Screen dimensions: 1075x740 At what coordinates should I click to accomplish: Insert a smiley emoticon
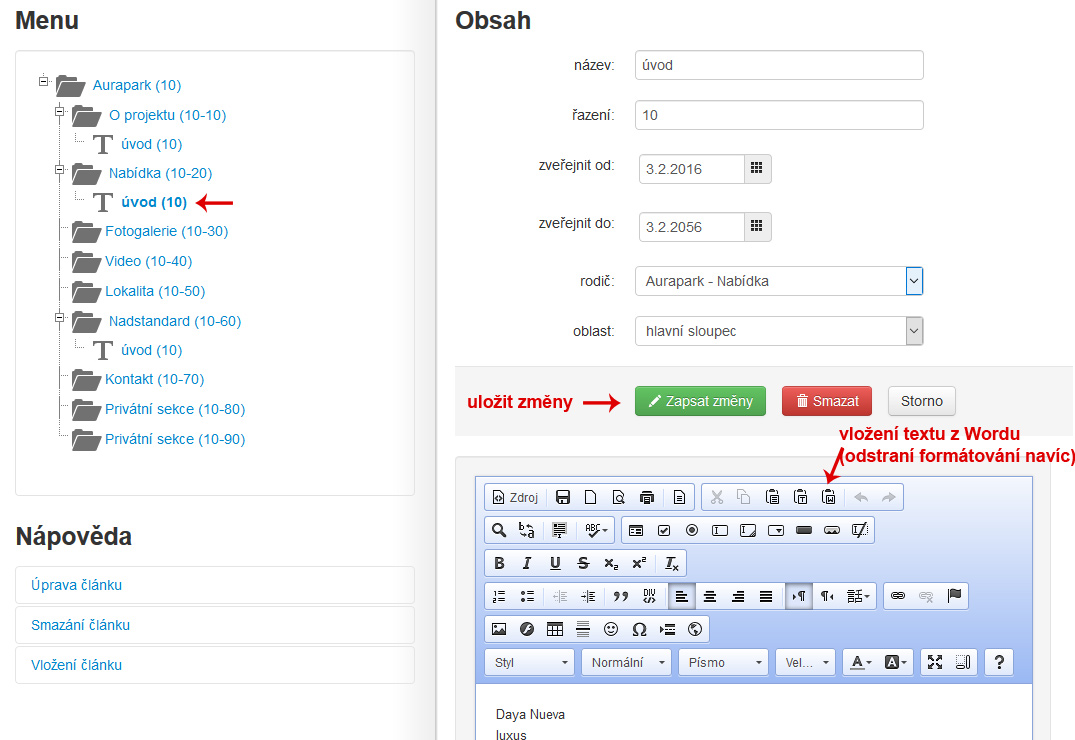click(611, 629)
